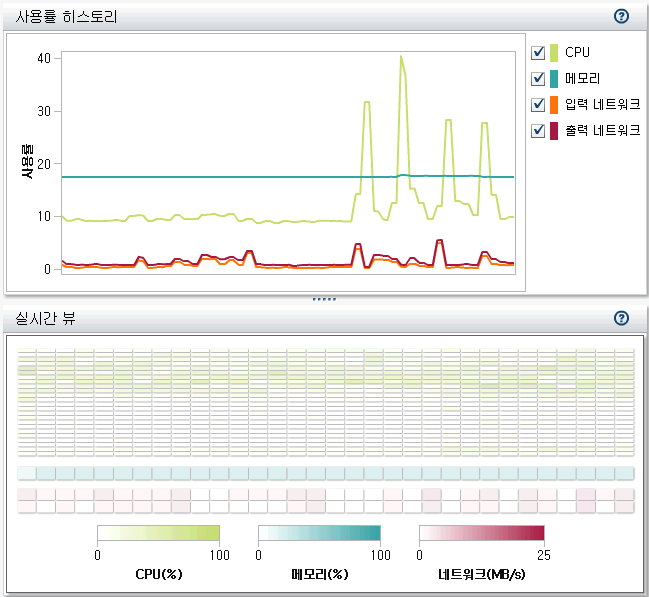This screenshot has width=649, height=597.
Task: Select the crimson 출력 네트워크 legend swatch
Action: click(x=553, y=130)
